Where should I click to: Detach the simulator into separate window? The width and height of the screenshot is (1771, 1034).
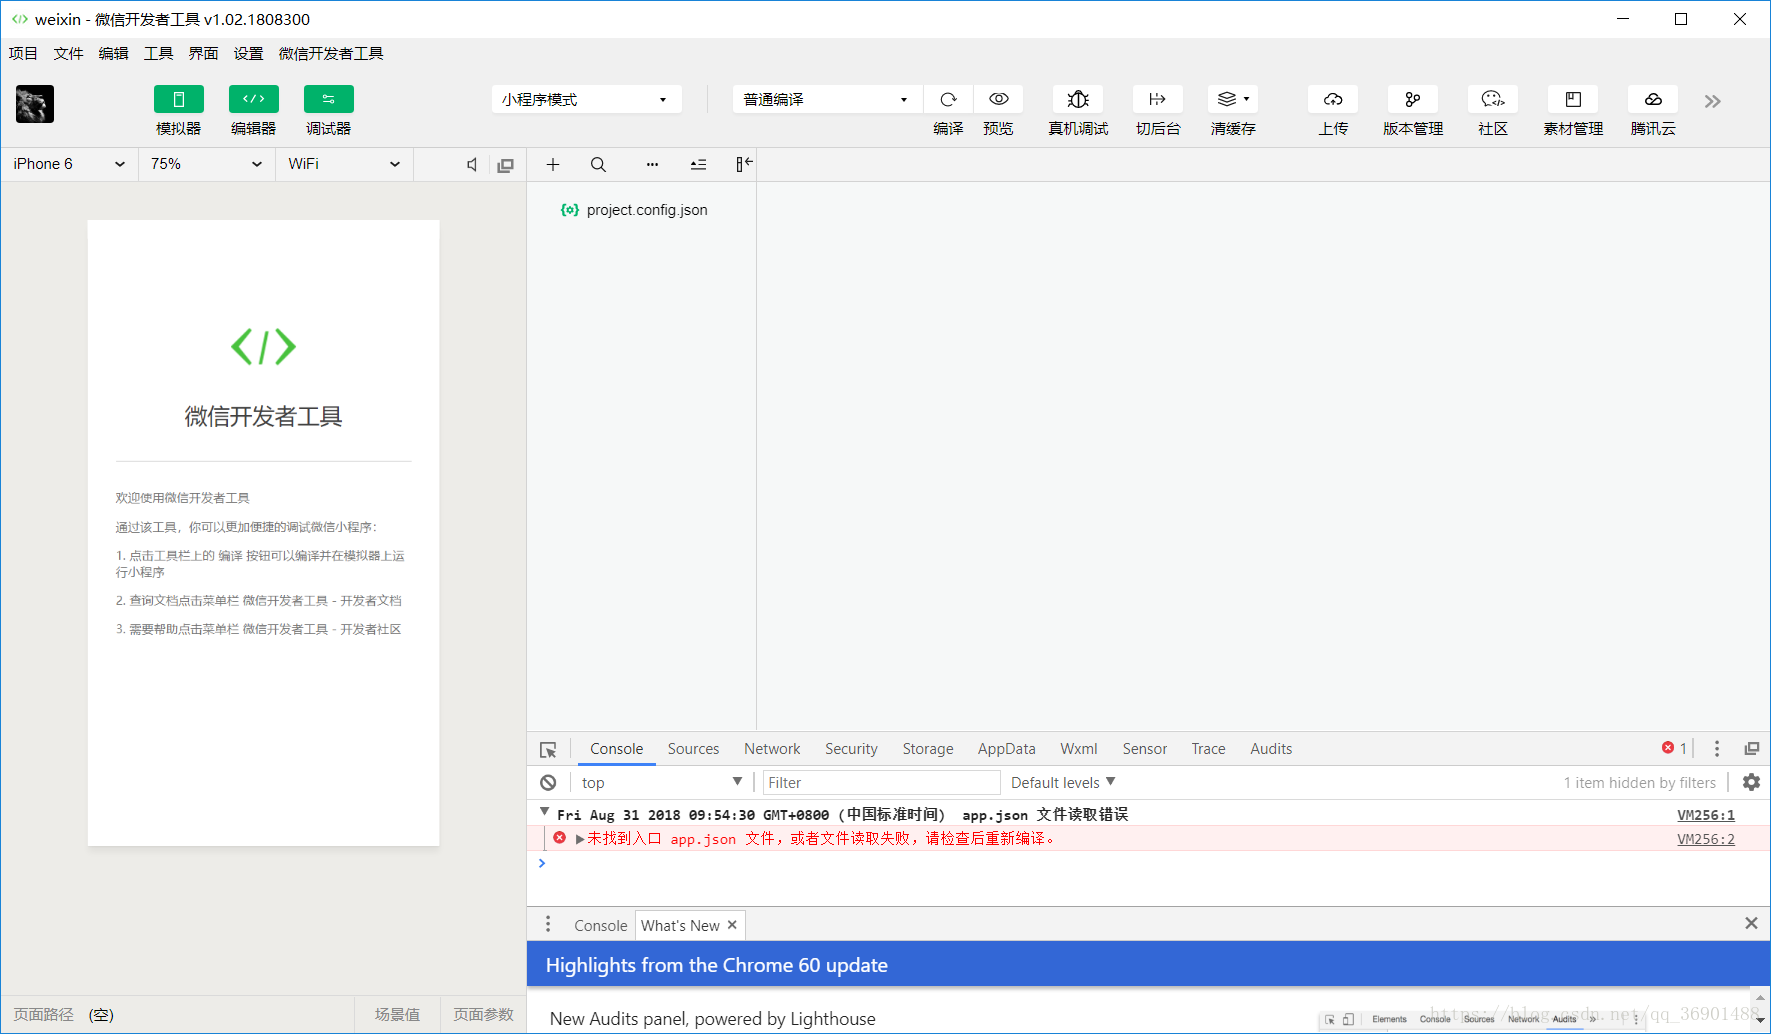[506, 165]
